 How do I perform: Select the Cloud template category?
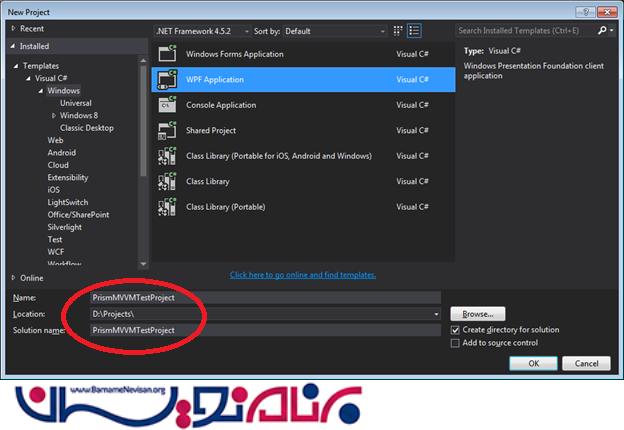click(58, 165)
